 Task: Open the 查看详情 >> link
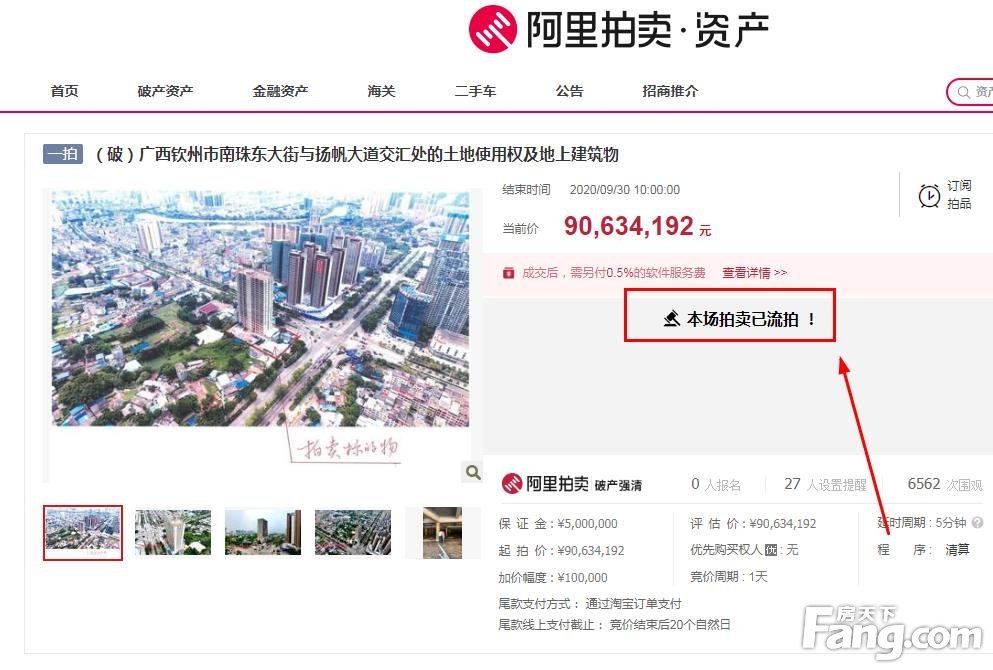tap(754, 273)
